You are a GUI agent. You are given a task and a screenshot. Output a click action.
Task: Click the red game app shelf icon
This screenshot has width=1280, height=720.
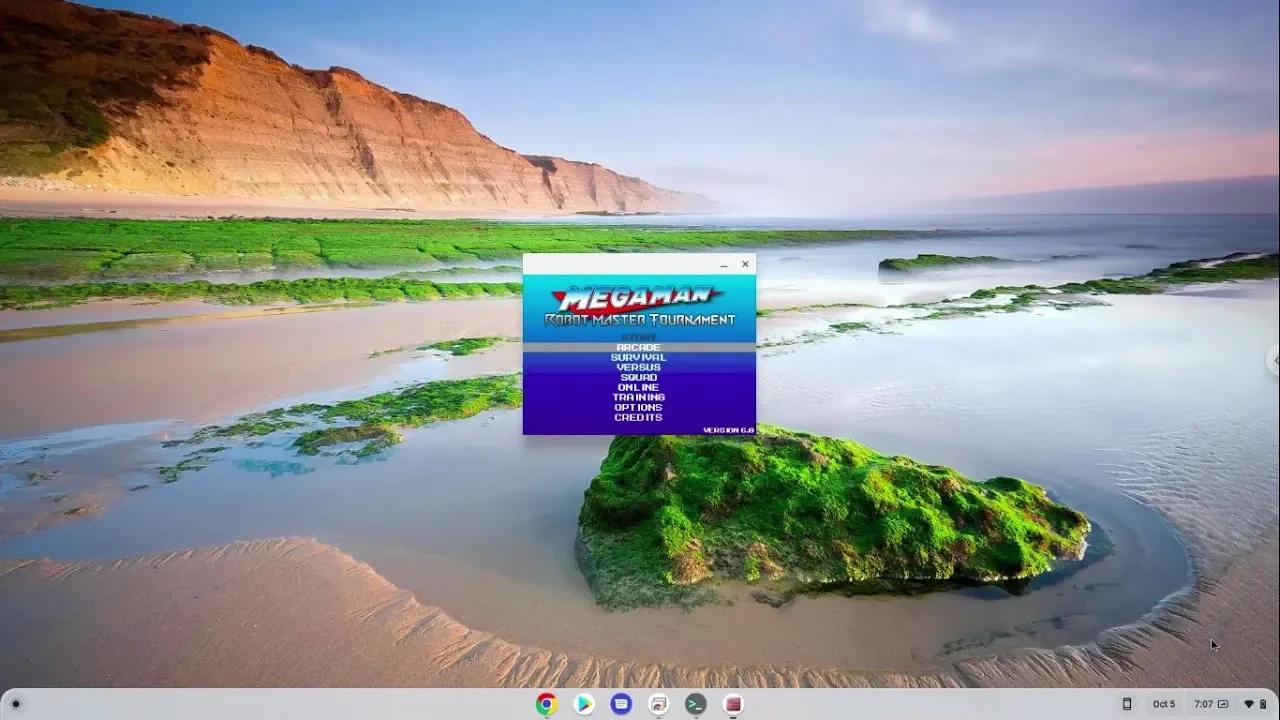733,704
